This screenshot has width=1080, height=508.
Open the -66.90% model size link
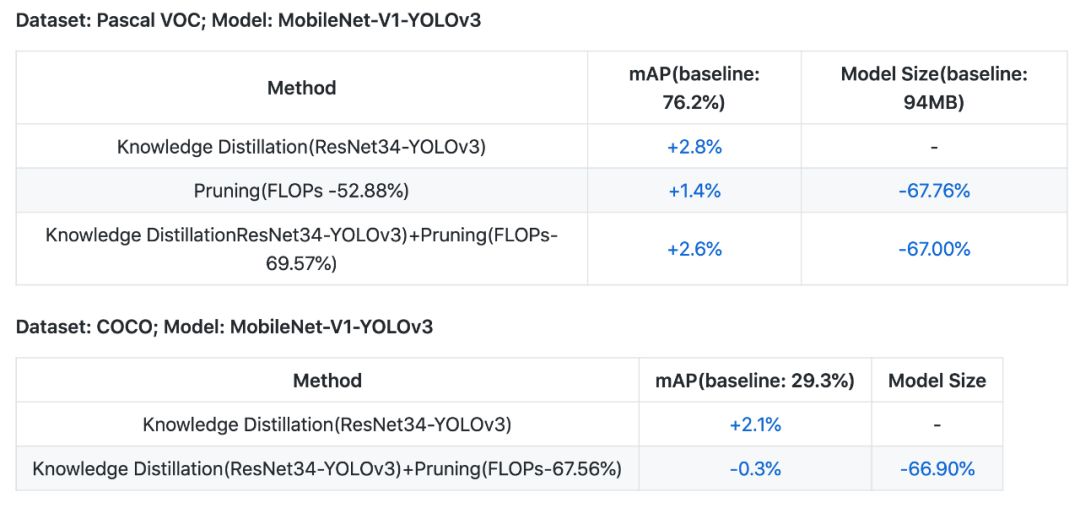coord(937,469)
